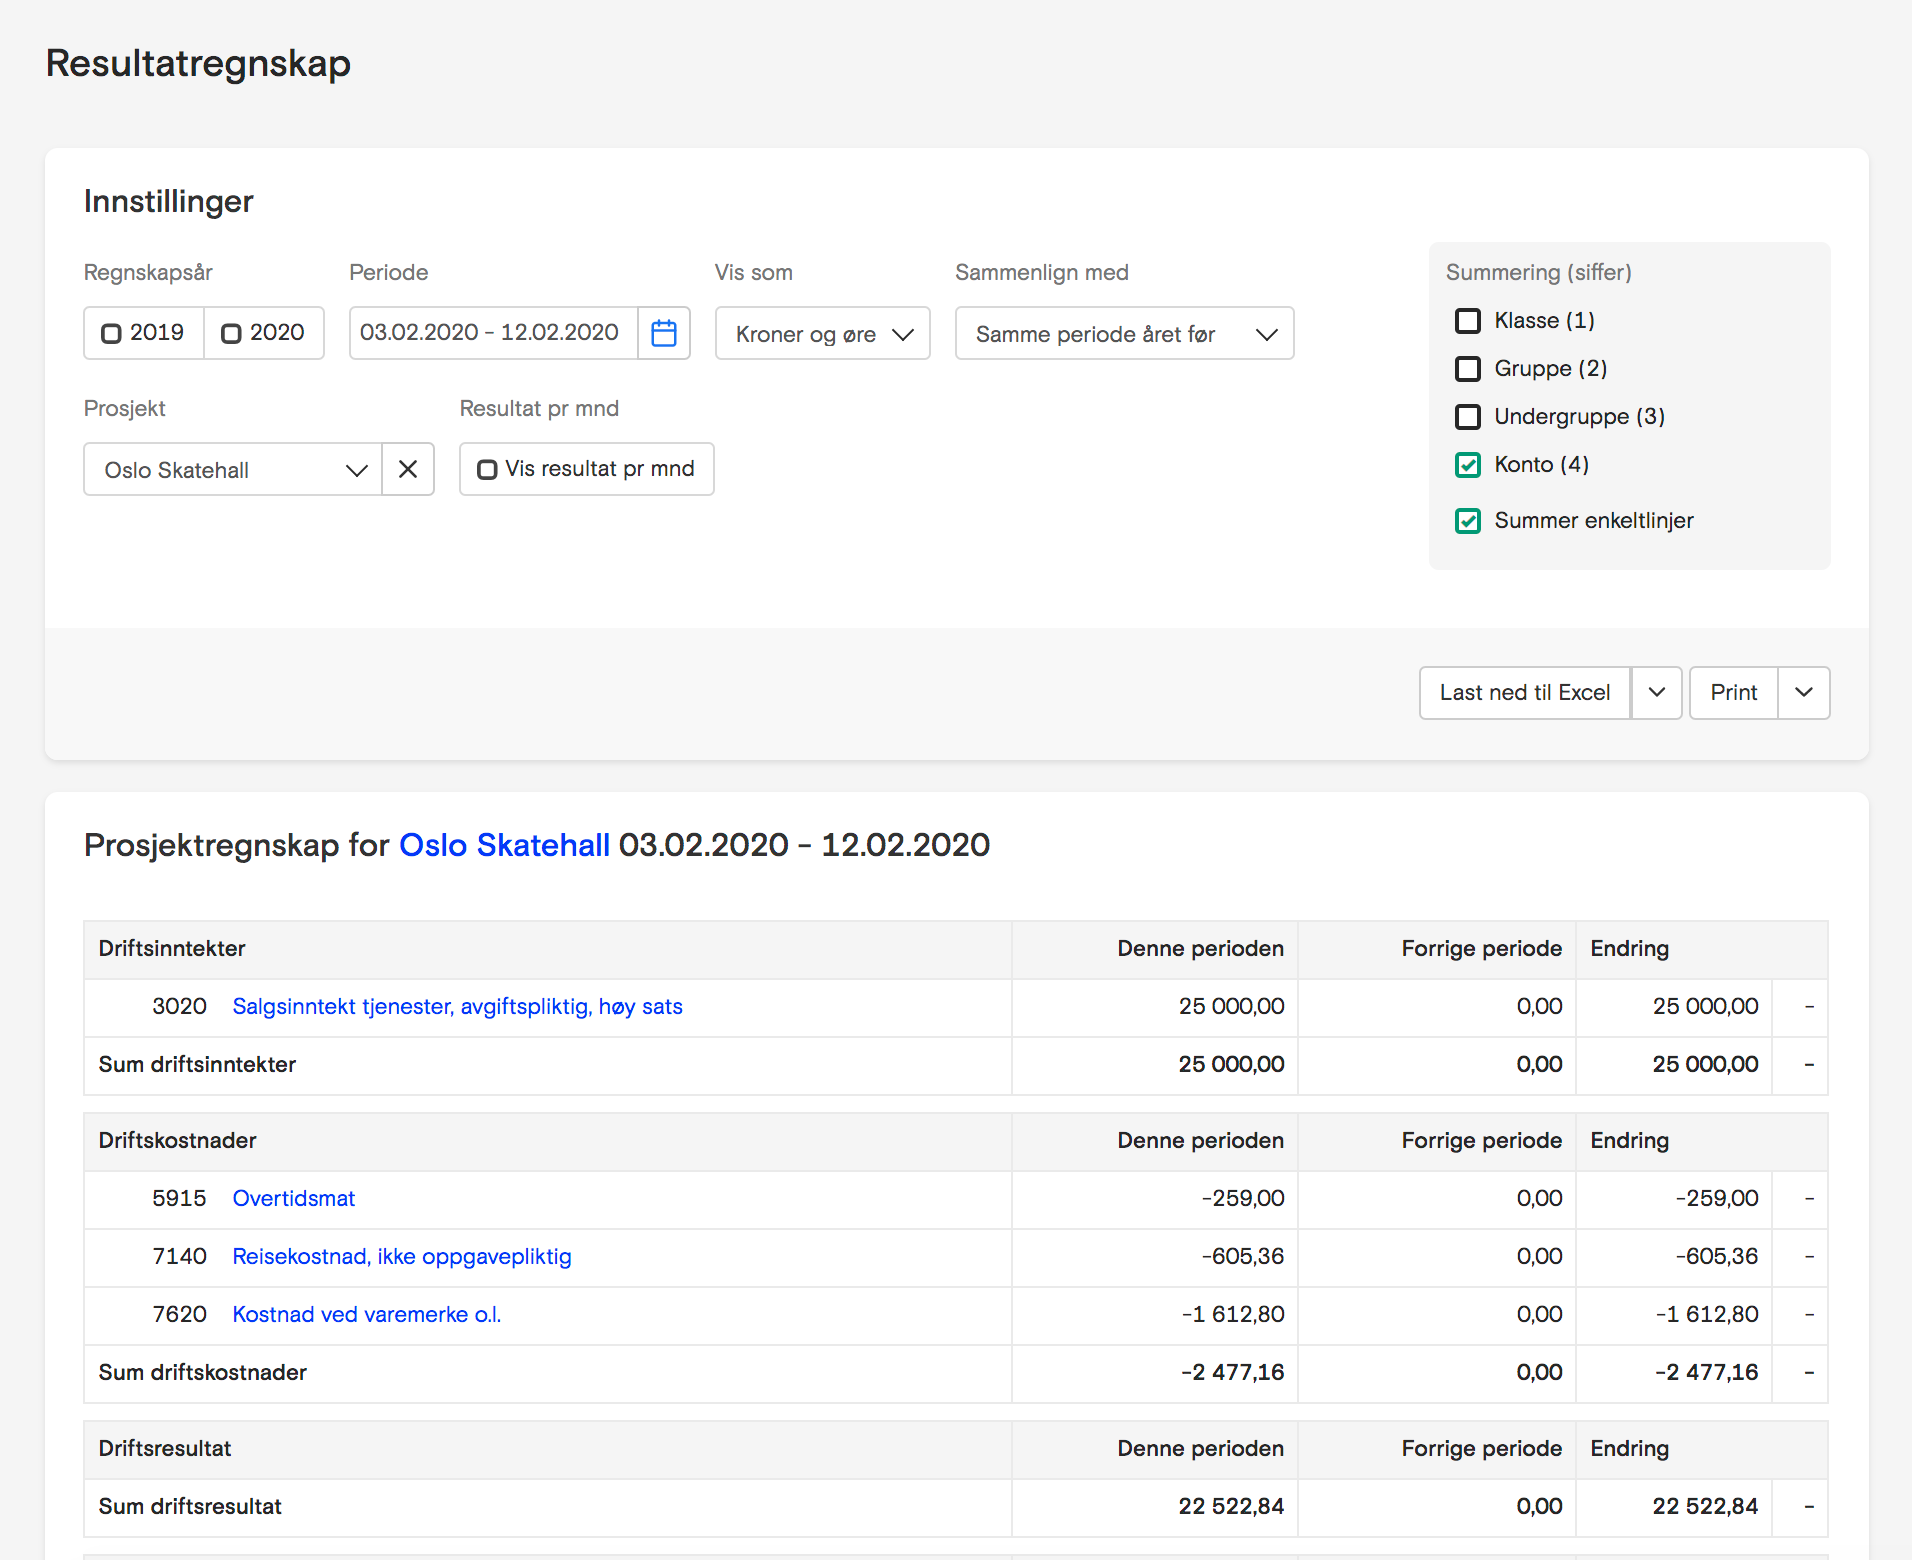Uncheck the Konto (4) summation box
Image resolution: width=1912 pixels, height=1560 pixels.
coord(1467,465)
